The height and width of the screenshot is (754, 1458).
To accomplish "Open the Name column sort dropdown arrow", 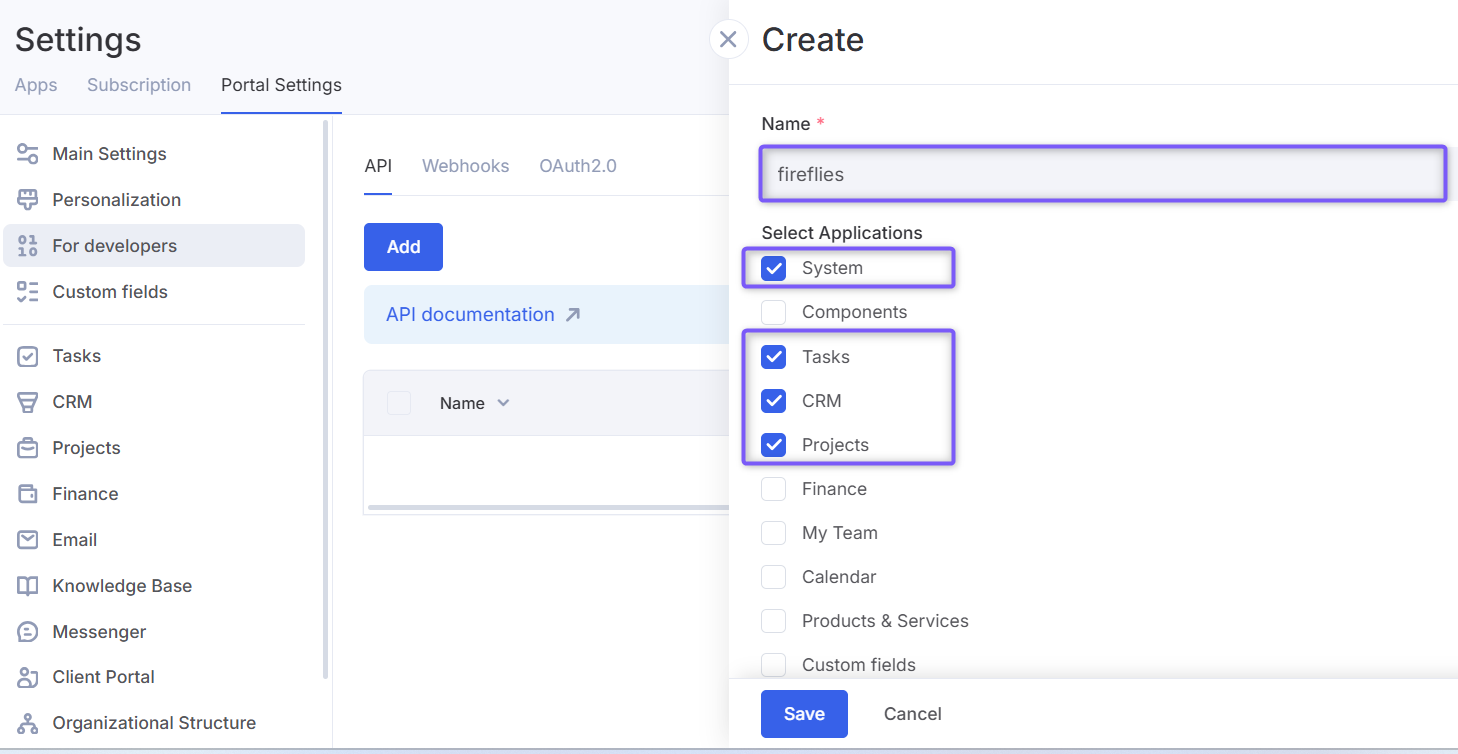I will click(x=503, y=403).
